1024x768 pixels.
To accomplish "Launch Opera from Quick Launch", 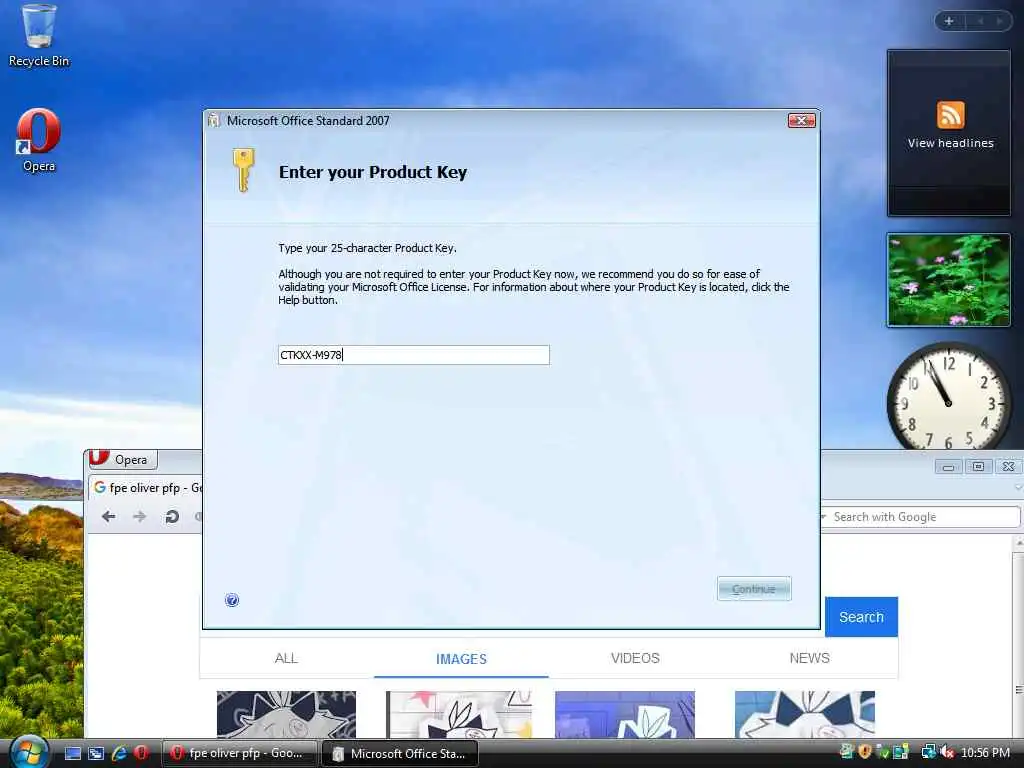I will 141,753.
